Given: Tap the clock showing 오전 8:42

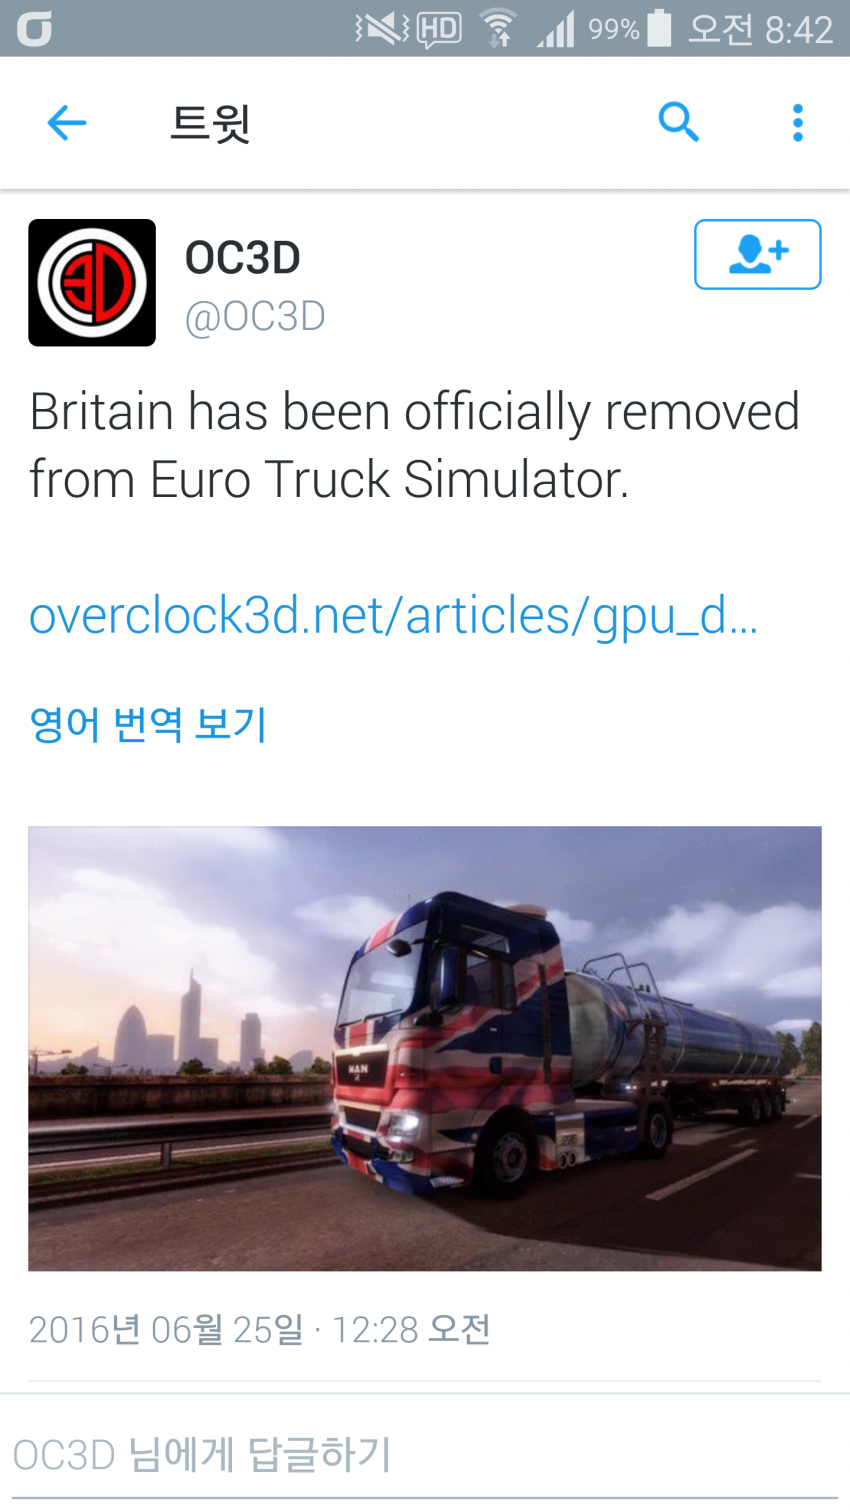Looking at the screenshot, I should [760, 29].
